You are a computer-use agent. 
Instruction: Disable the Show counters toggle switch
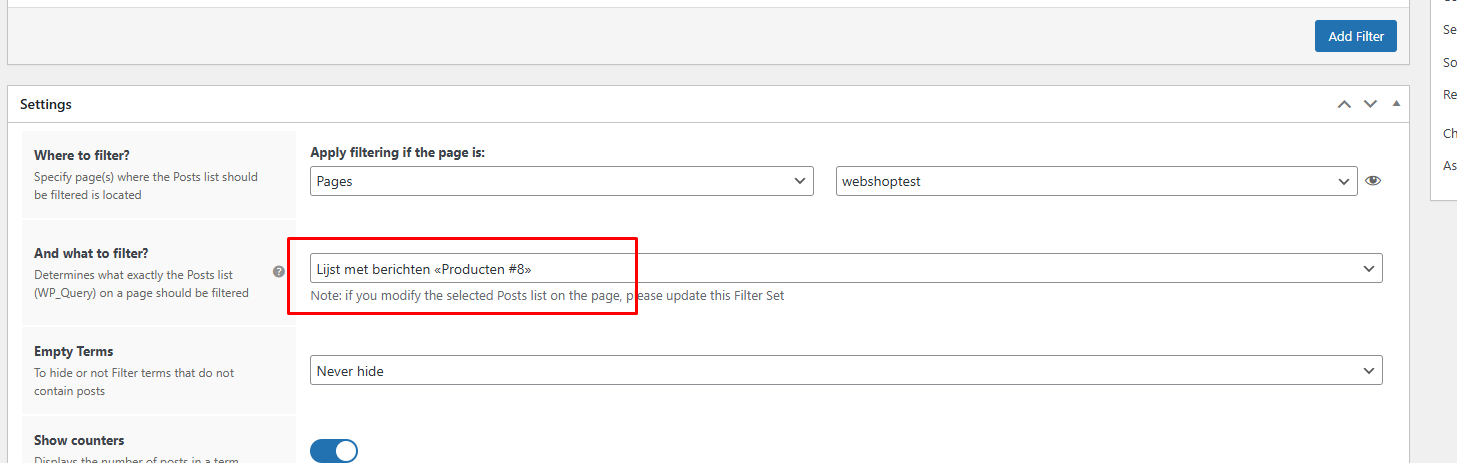coord(334,451)
